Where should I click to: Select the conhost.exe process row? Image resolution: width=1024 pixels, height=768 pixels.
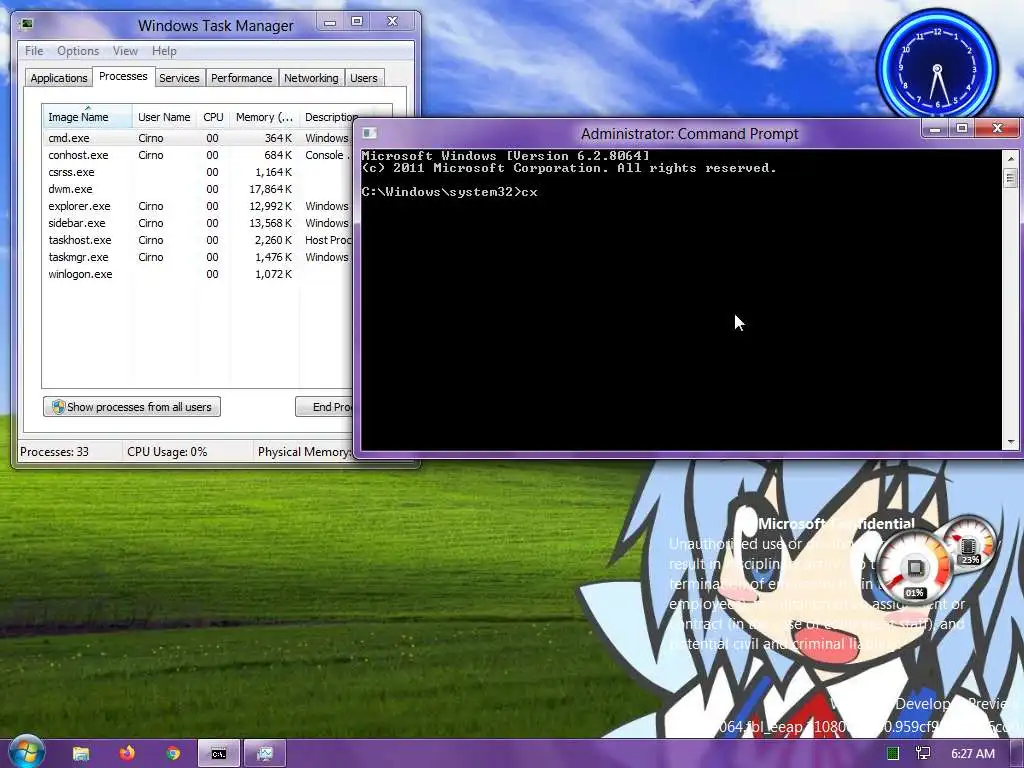click(x=198, y=155)
